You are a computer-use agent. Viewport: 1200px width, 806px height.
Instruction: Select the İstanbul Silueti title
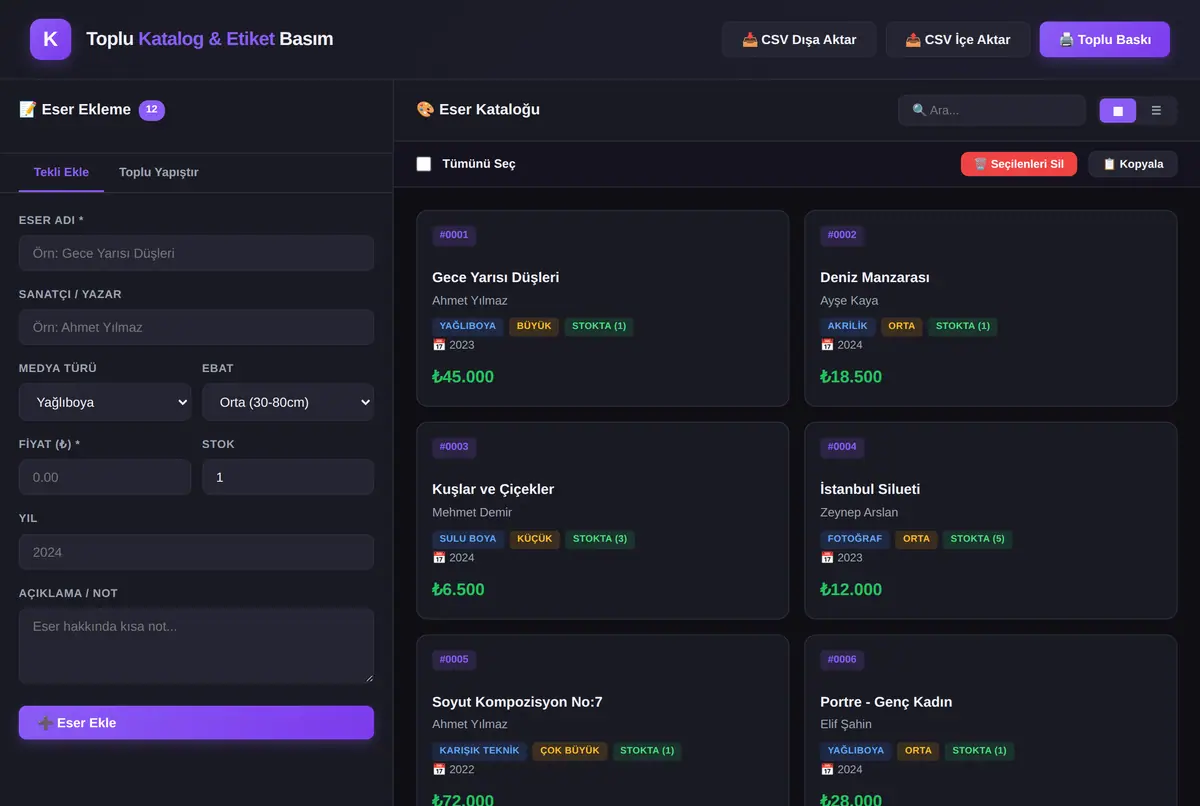pos(870,489)
